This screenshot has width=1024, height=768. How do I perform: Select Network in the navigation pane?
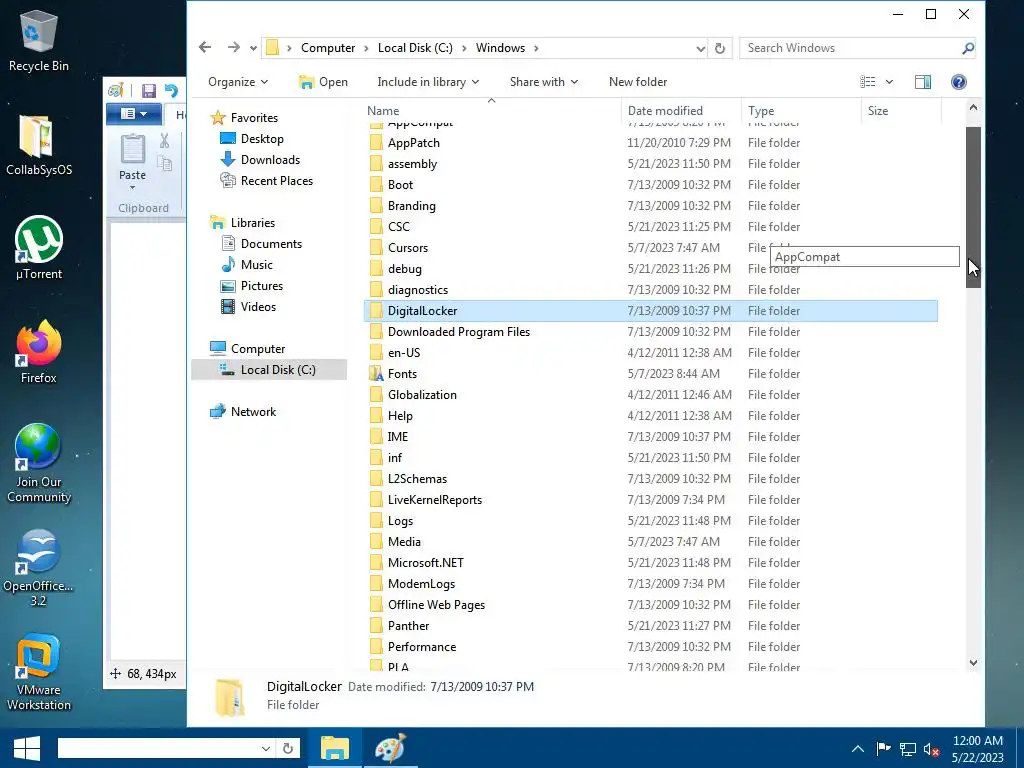click(253, 411)
